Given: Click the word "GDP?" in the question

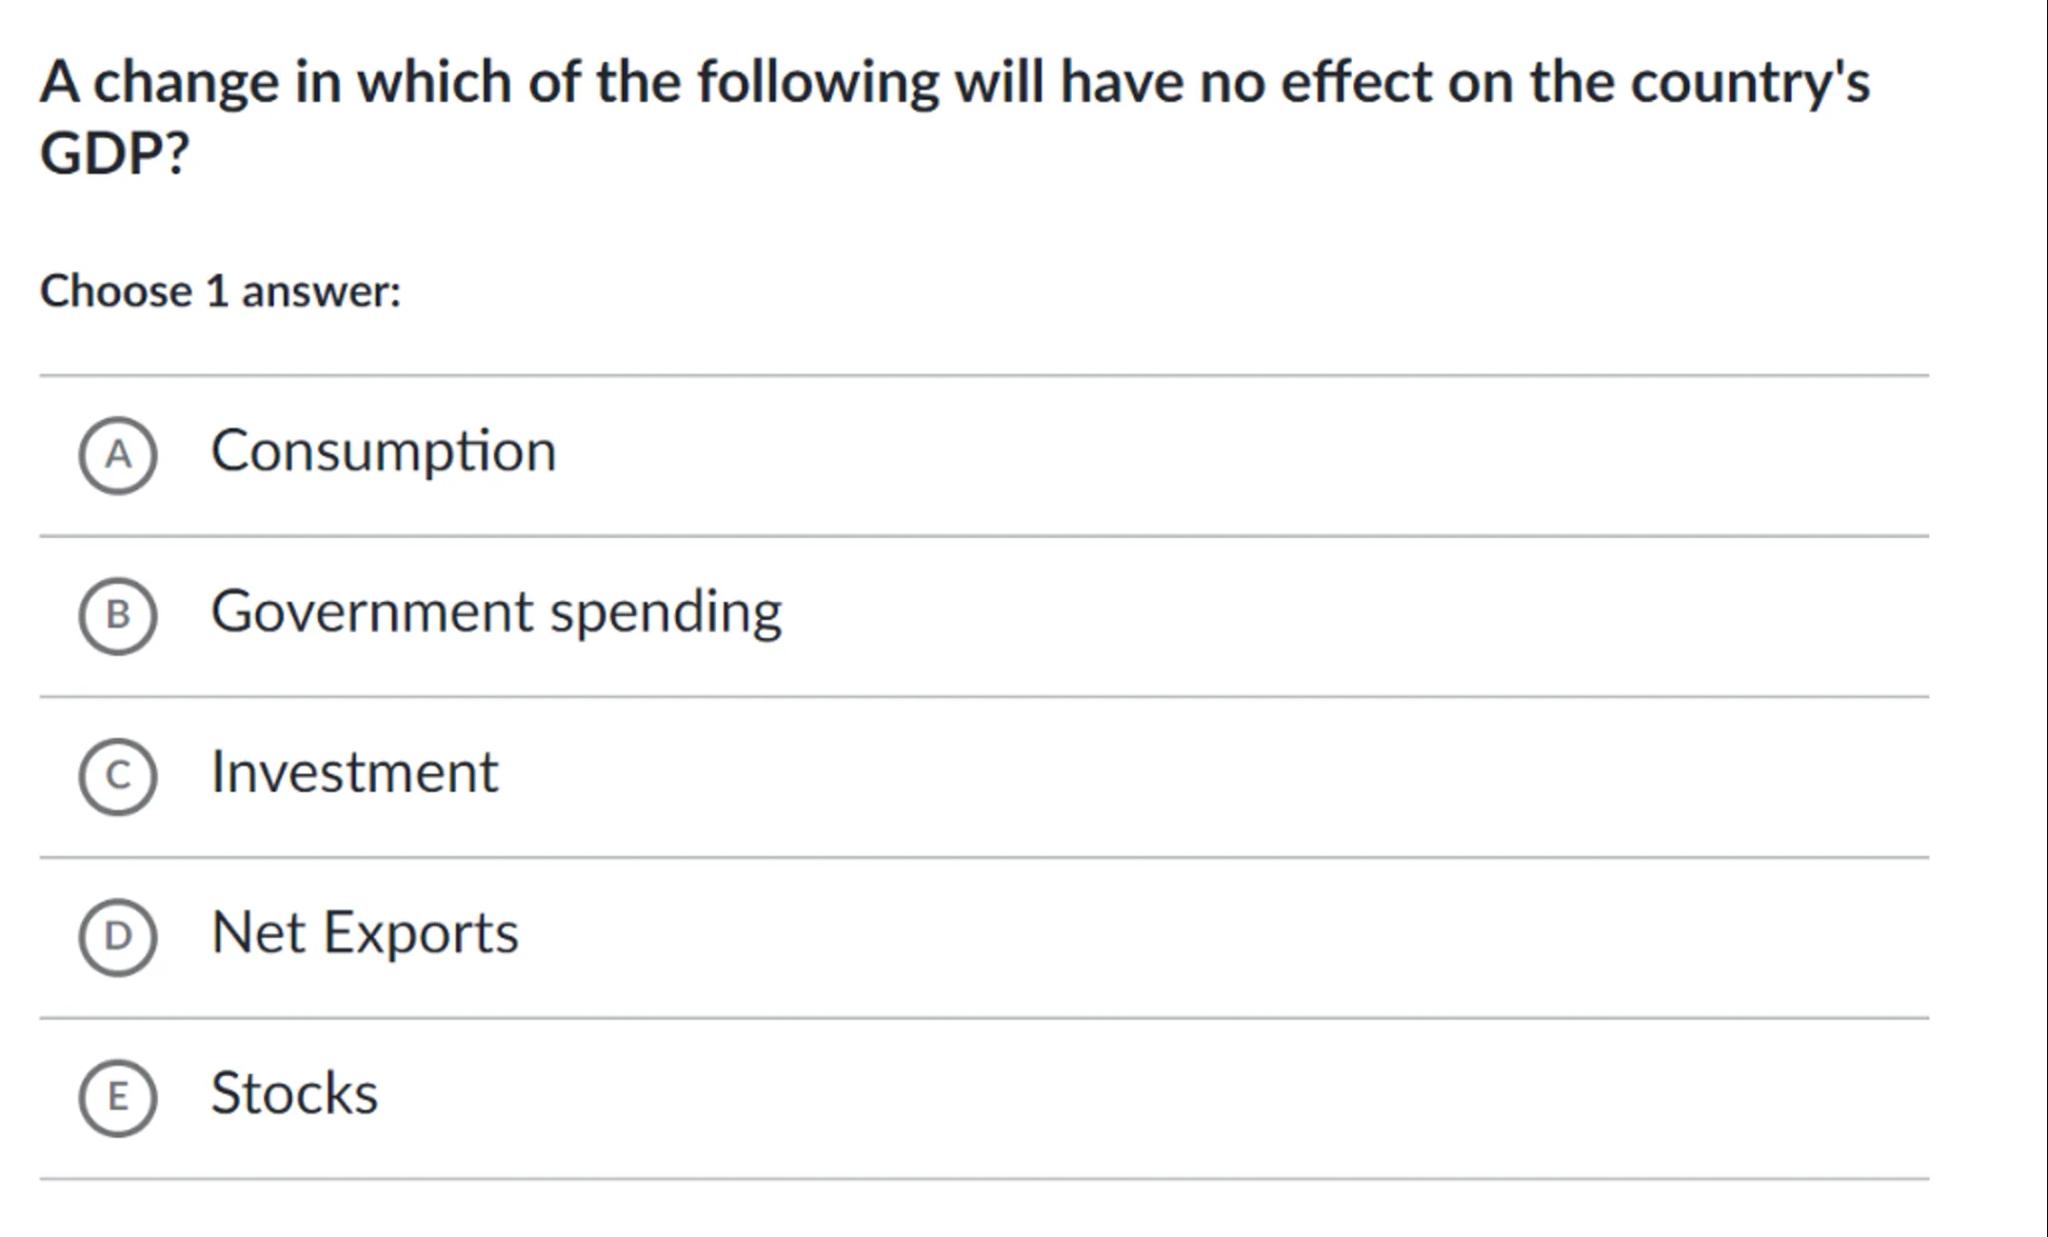Looking at the screenshot, I should (114, 154).
